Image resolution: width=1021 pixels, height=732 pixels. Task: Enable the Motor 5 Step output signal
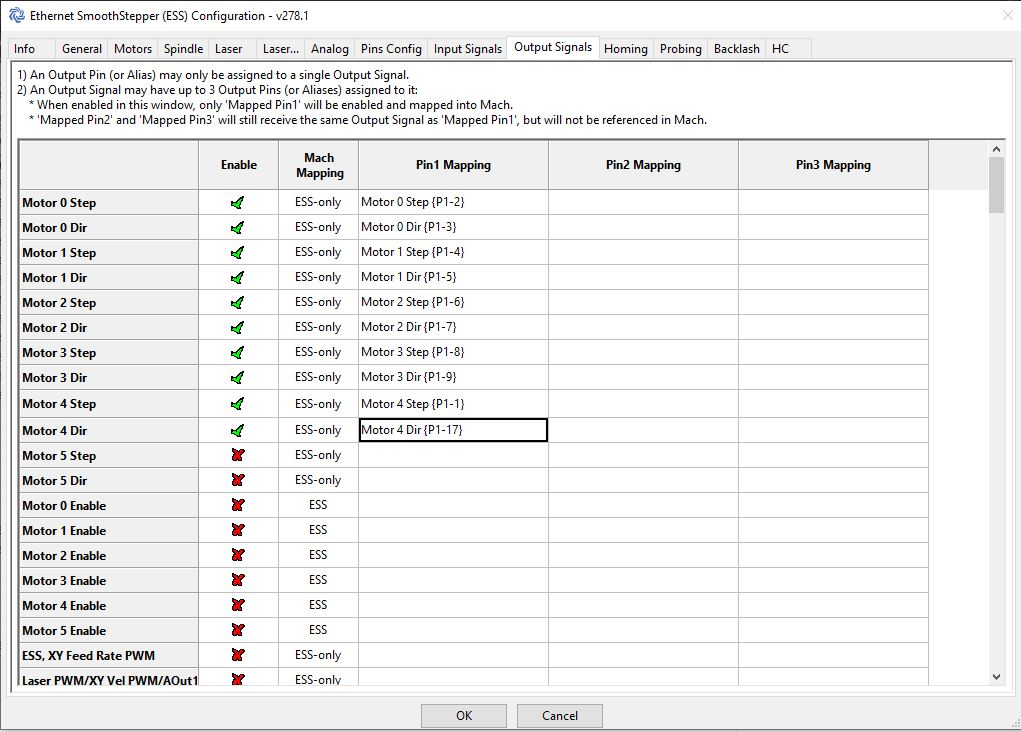click(x=238, y=455)
